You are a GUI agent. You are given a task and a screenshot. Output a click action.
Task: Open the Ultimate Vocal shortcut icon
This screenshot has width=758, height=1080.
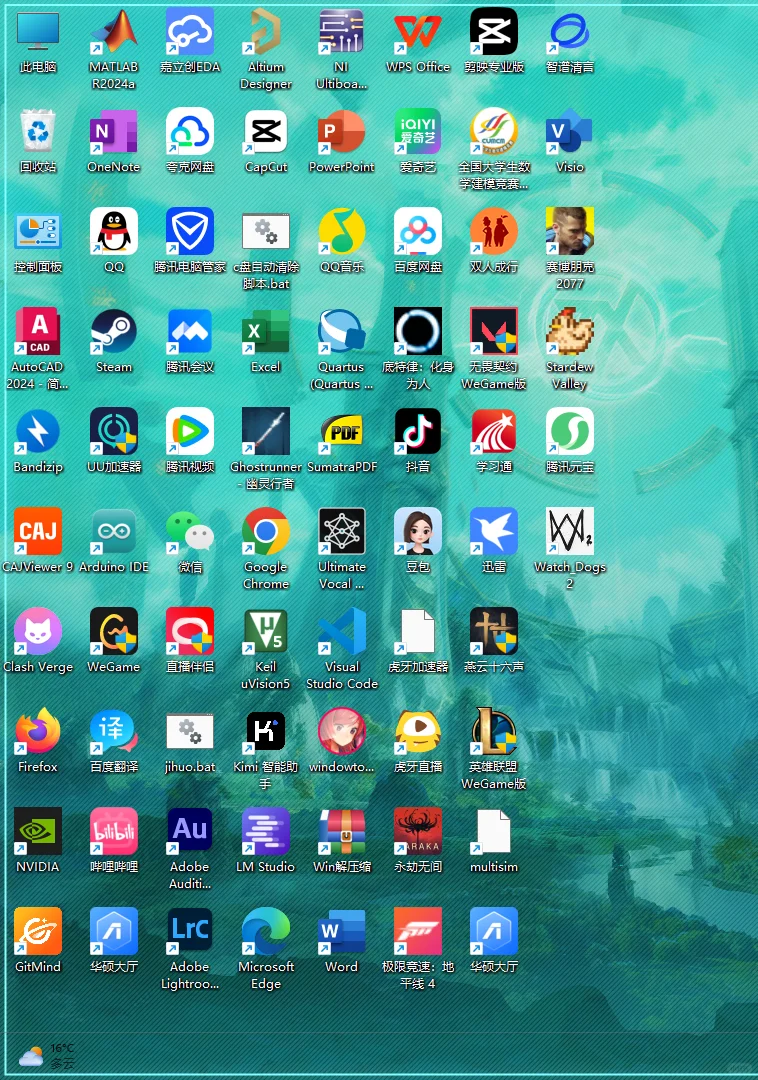coord(341,531)
